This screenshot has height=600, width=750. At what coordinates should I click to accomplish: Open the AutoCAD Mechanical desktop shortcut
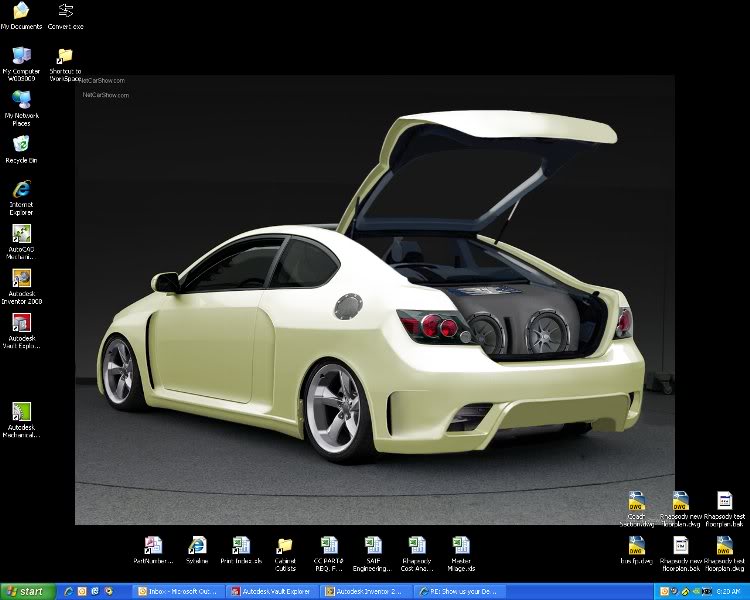tap(21, 242)
